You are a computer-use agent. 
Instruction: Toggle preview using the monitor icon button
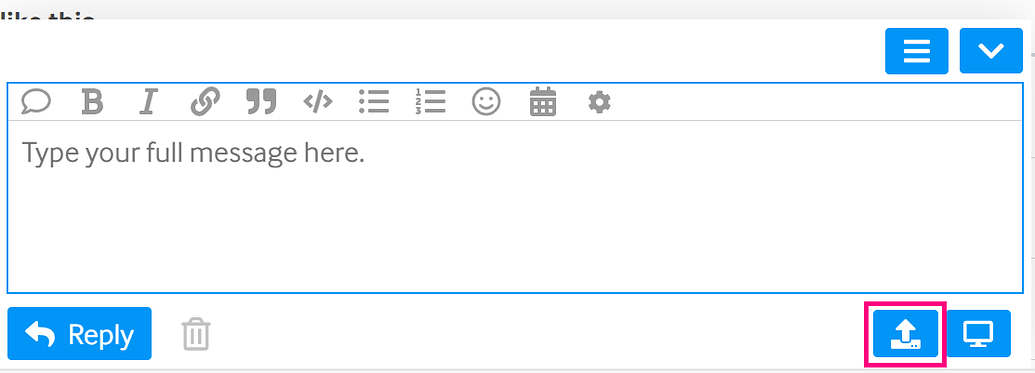click(x=979, y=333)
